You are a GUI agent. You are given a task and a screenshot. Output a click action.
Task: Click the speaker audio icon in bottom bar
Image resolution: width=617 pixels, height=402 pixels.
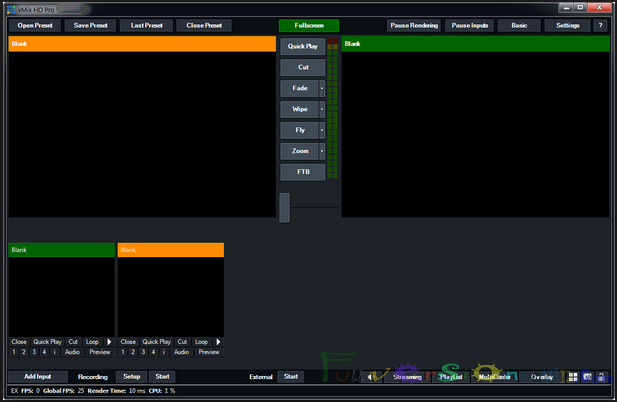pos(370,377)
